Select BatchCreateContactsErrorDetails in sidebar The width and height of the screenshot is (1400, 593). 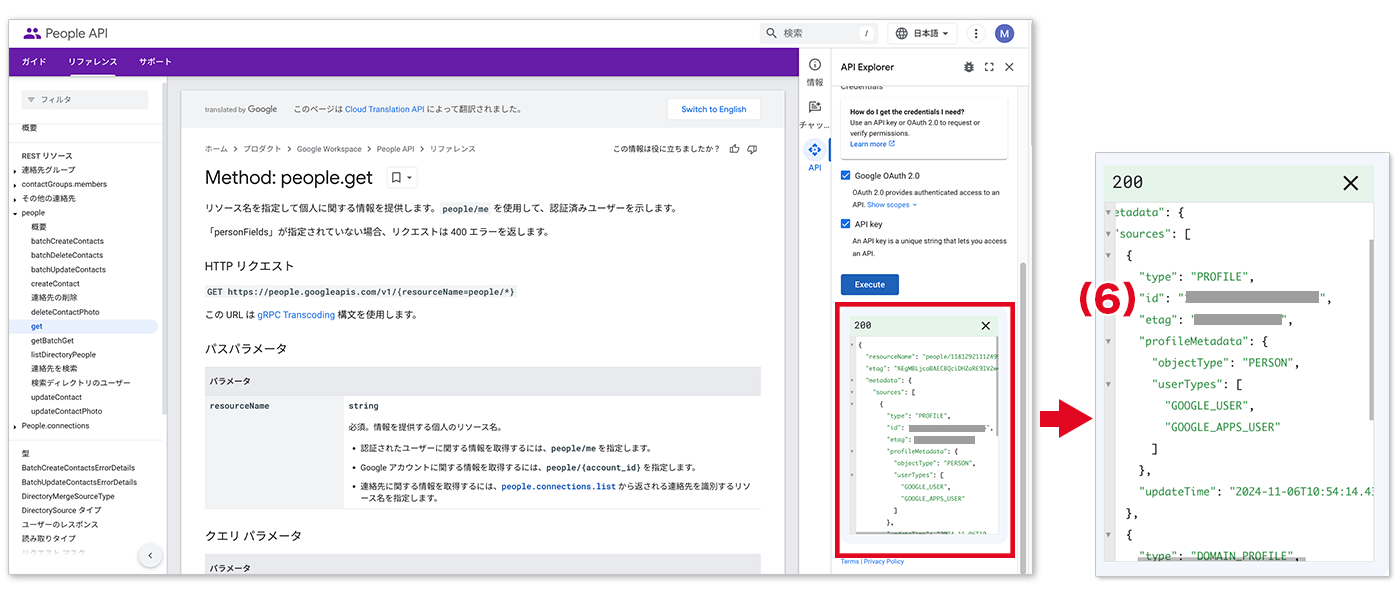pyautogui.click(x=78, y=468)
